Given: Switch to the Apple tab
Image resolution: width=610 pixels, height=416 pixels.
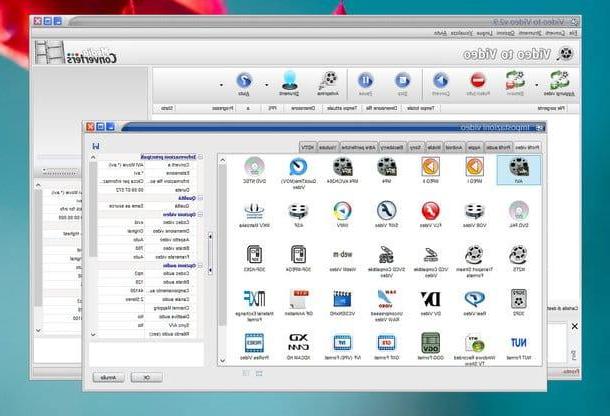Looking at the screenshot, I should (474, 147).
